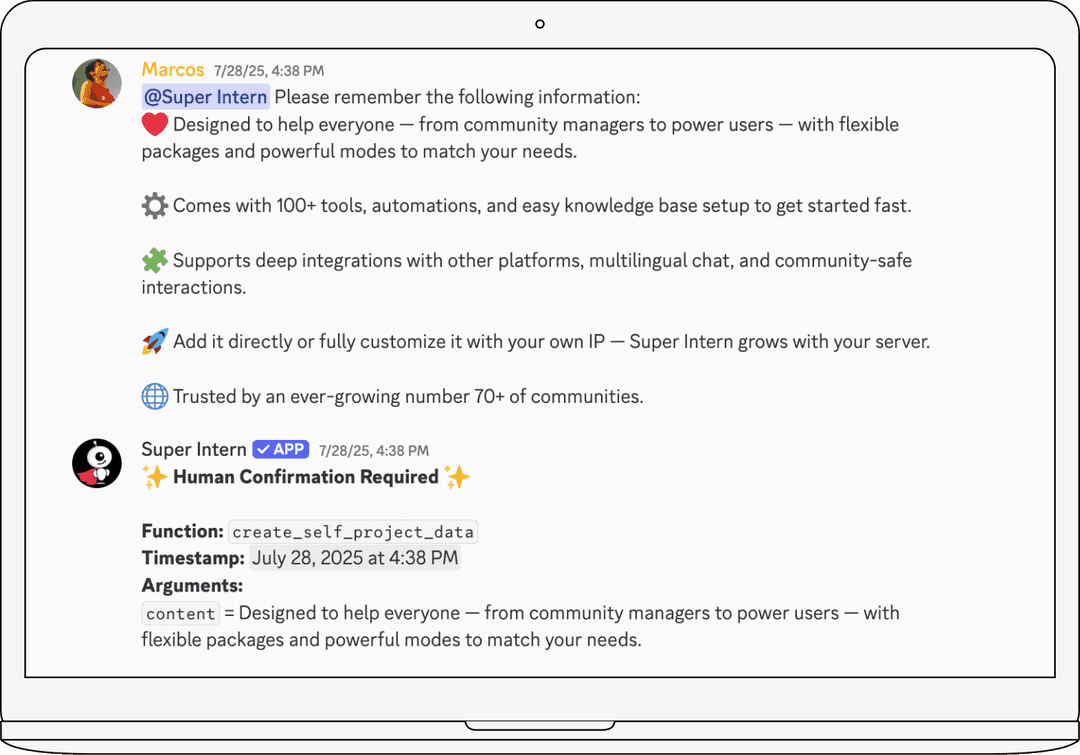Click the green puzzle piece emoji

pos(153,260)
